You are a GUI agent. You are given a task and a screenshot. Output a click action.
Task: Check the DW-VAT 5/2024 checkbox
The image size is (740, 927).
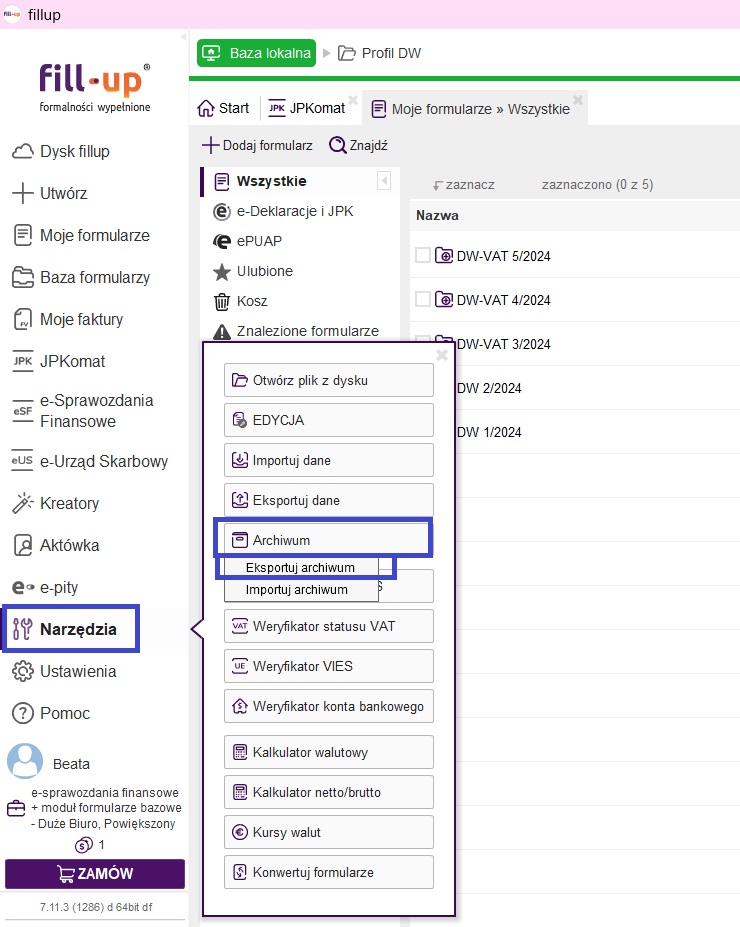click(x=423, y=255)
